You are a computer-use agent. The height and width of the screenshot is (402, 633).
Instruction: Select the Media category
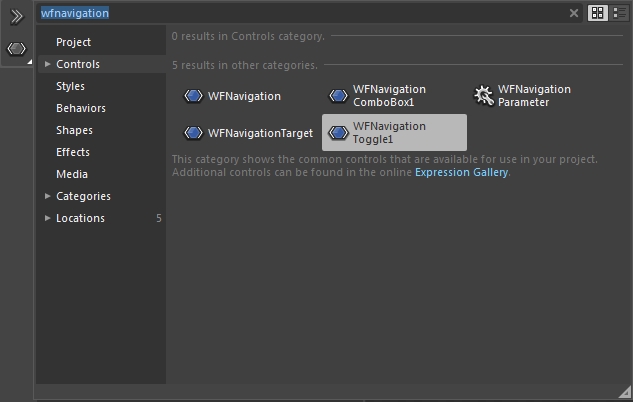click(x=72, y=174)
